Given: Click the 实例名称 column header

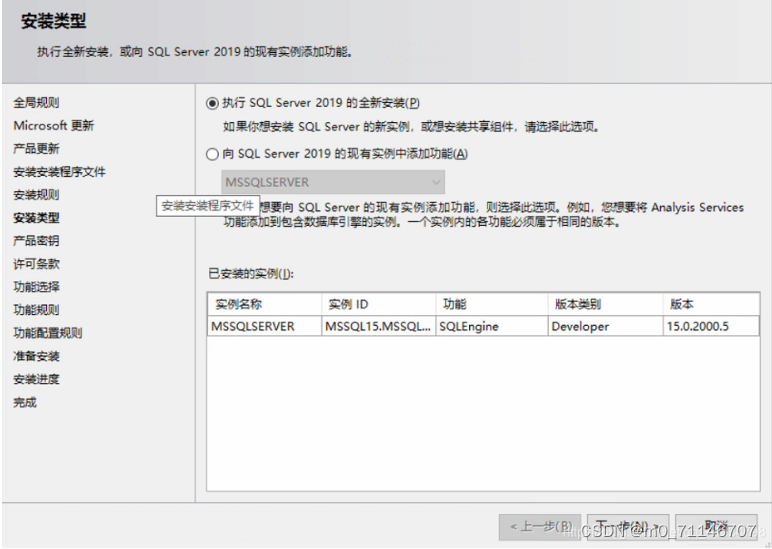Looking at the screenshot, I should (264, 304).
